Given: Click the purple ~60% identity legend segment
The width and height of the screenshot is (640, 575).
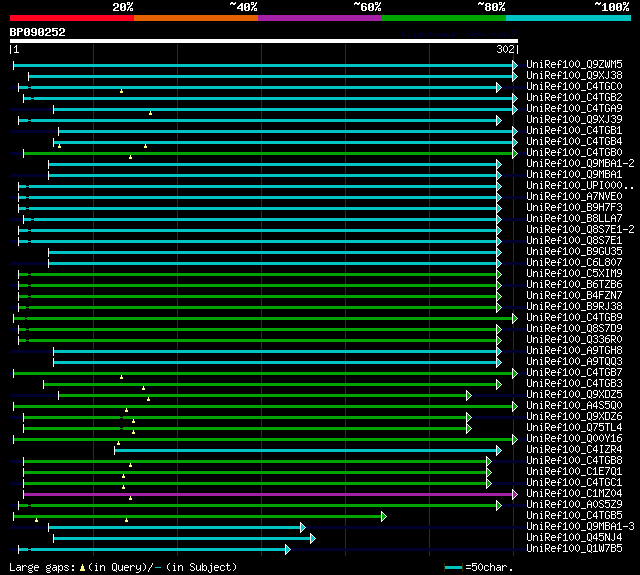Looking at the screenshot, I should click(320, 18).
